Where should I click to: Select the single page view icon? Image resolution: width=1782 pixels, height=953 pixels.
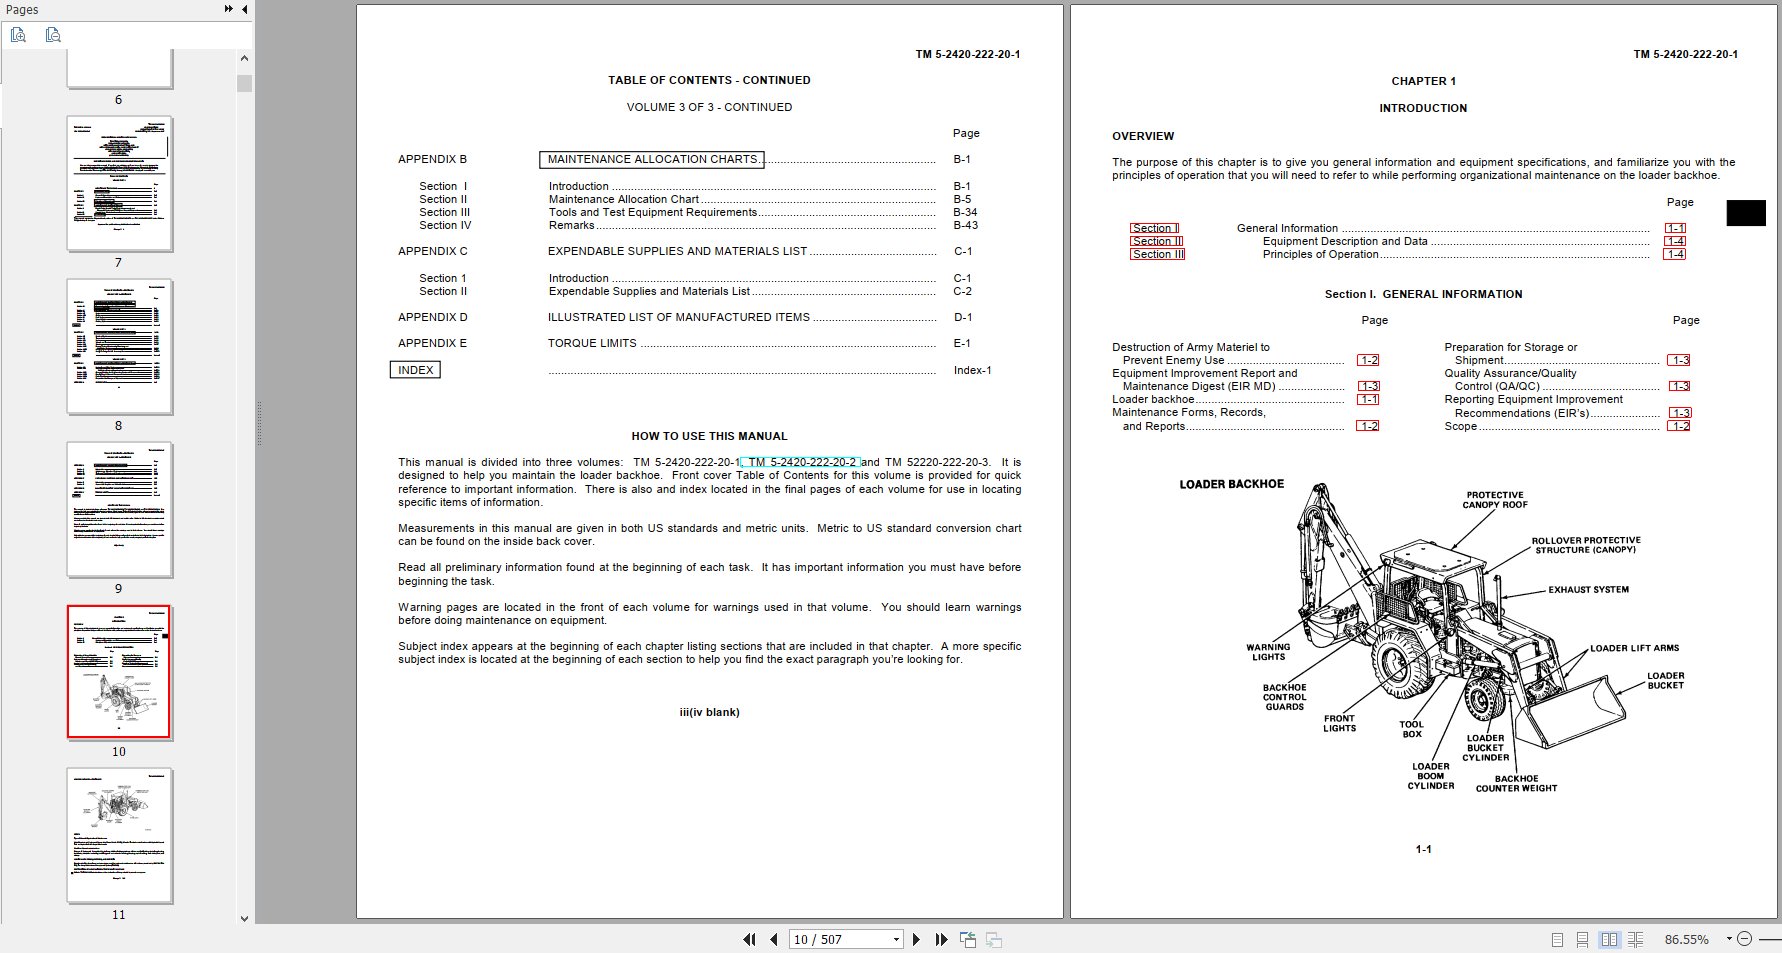click(1557, 939)
